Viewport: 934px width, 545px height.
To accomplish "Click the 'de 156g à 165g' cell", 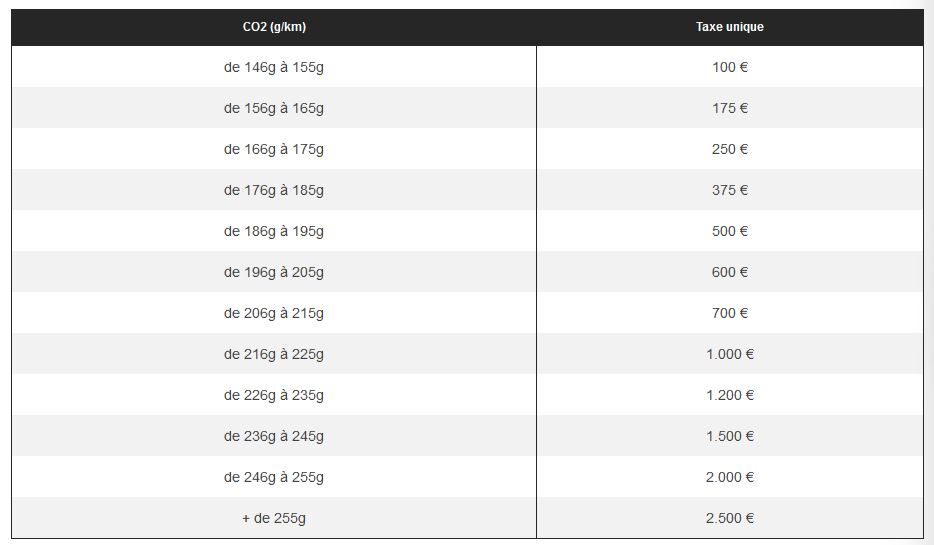I will click(x=274, y=108).
